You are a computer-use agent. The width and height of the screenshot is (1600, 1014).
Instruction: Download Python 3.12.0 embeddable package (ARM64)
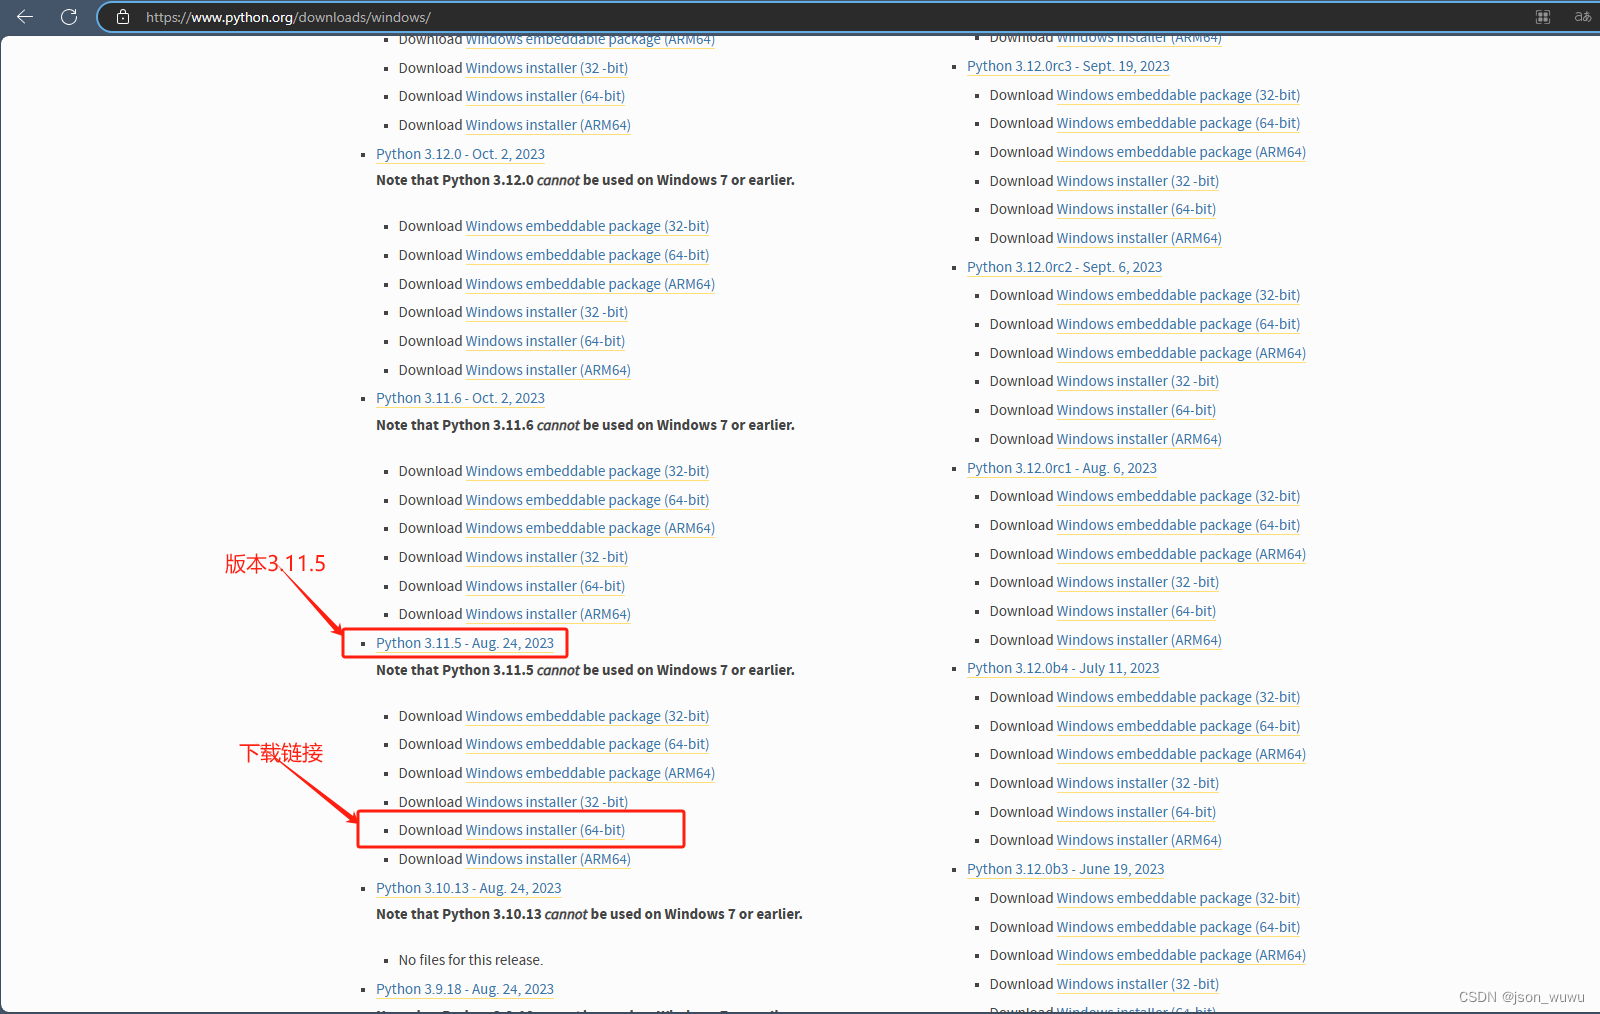(x=590, y=284)
